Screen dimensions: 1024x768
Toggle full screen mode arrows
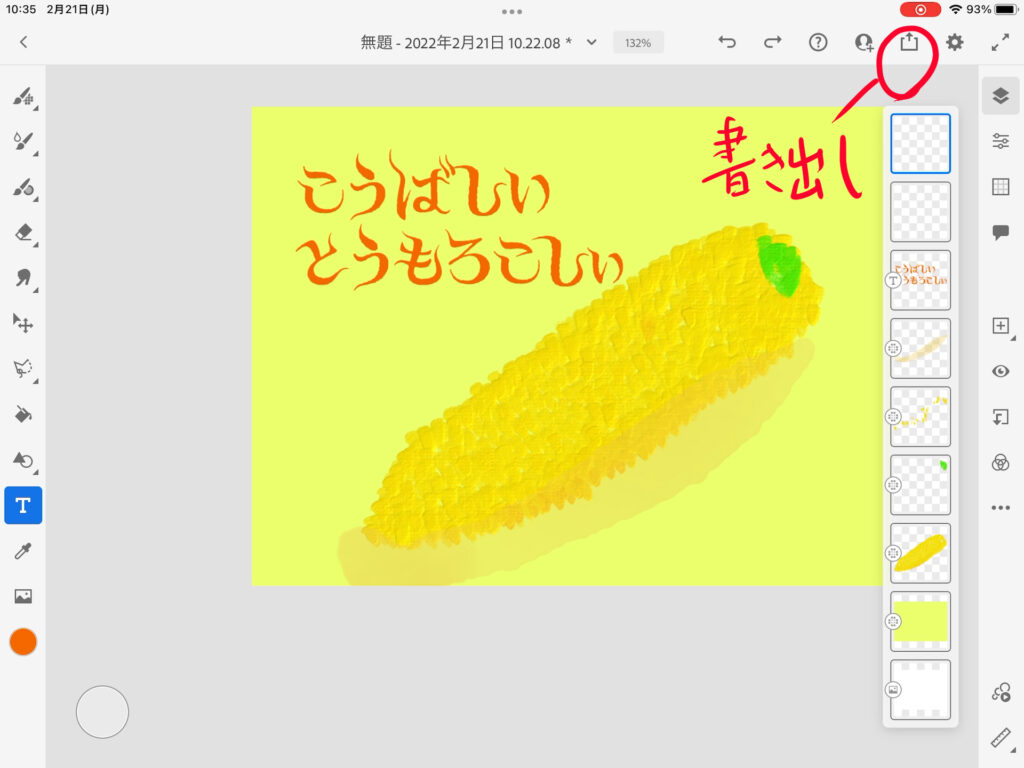point(1000,42)
